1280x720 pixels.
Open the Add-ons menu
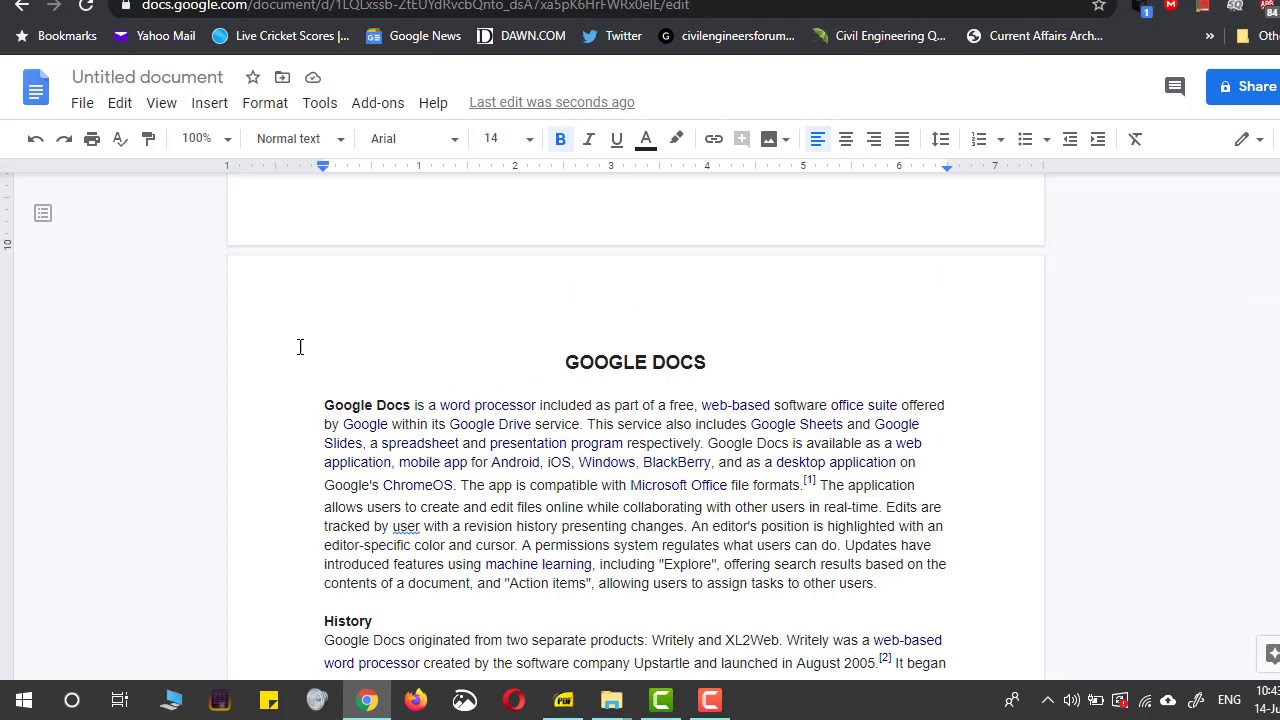[x=378, y=103]
